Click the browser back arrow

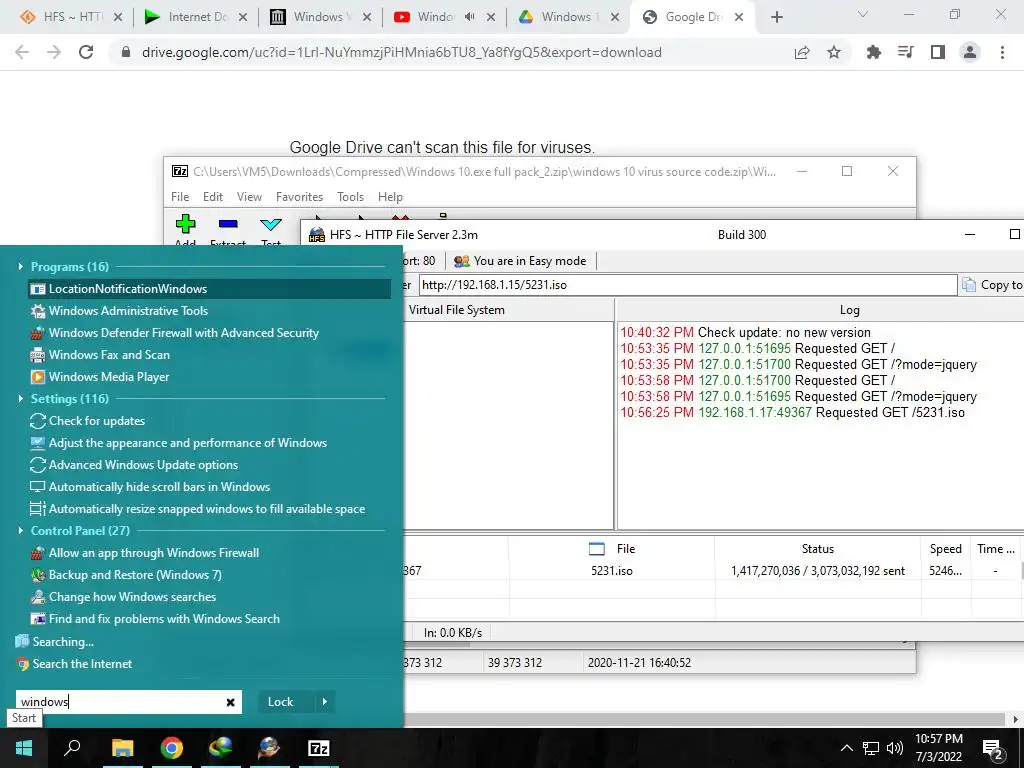22,52
